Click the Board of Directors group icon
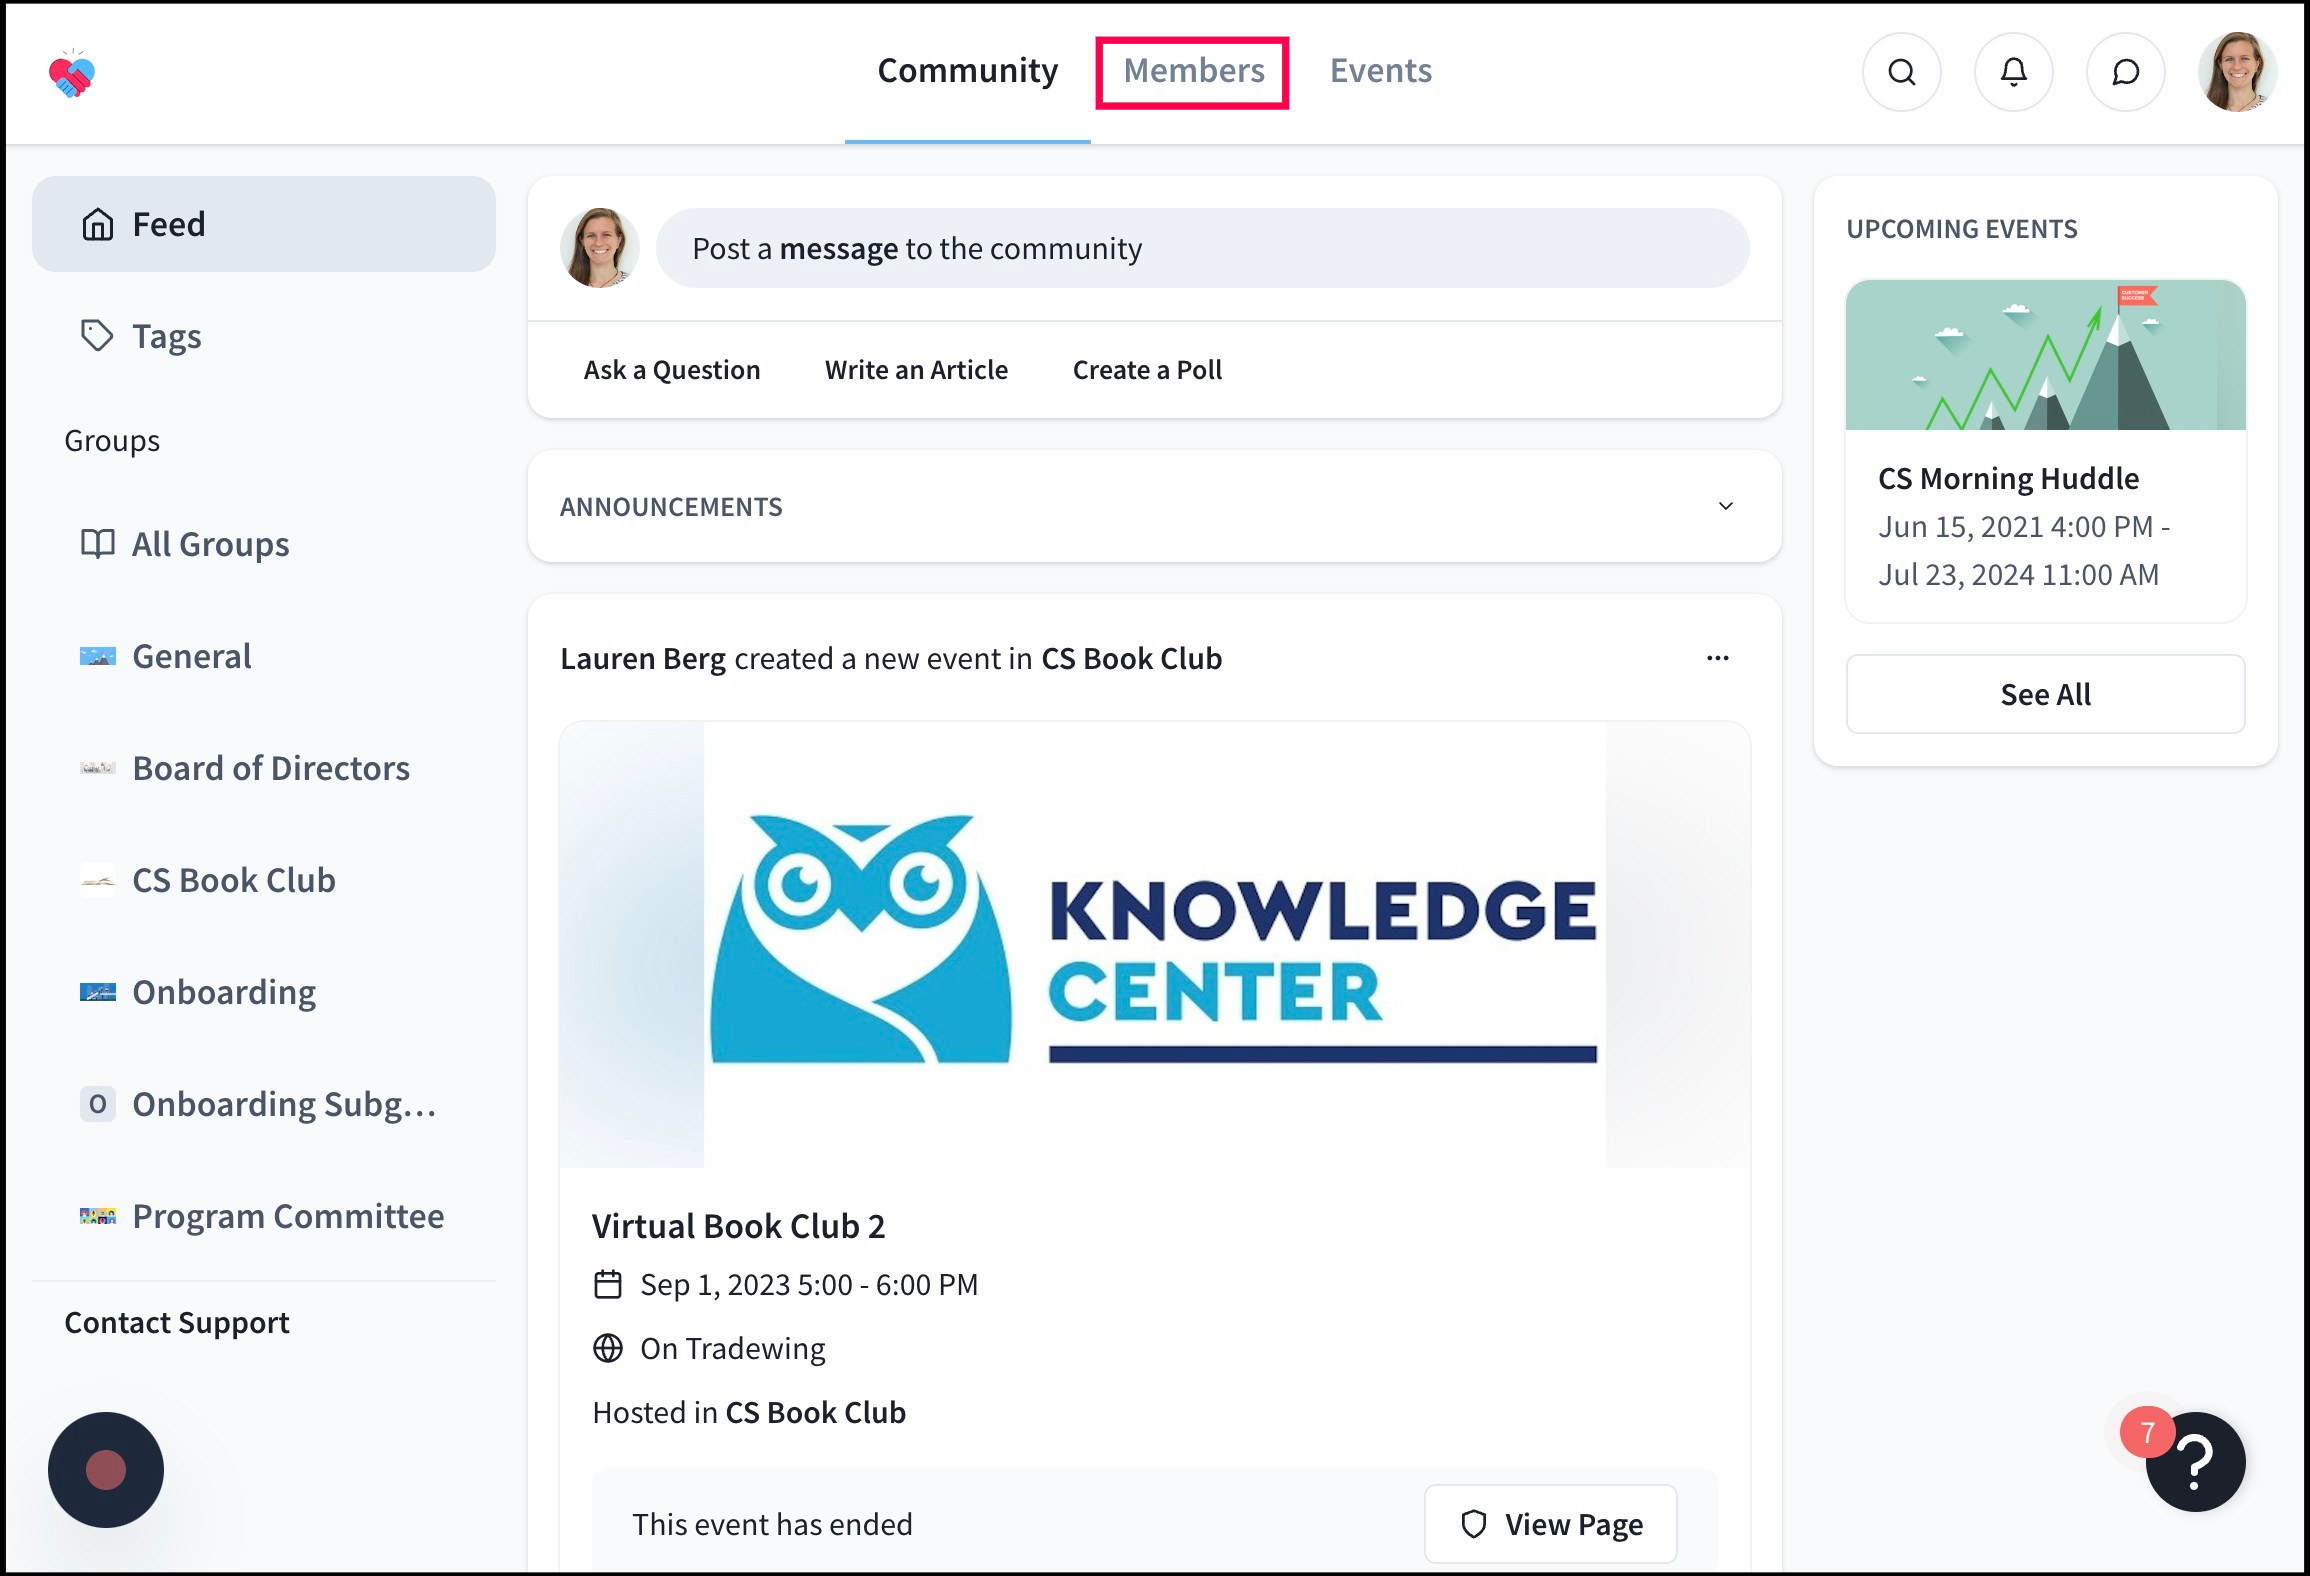This screenshot has width=2310, height=1576. 97,768
